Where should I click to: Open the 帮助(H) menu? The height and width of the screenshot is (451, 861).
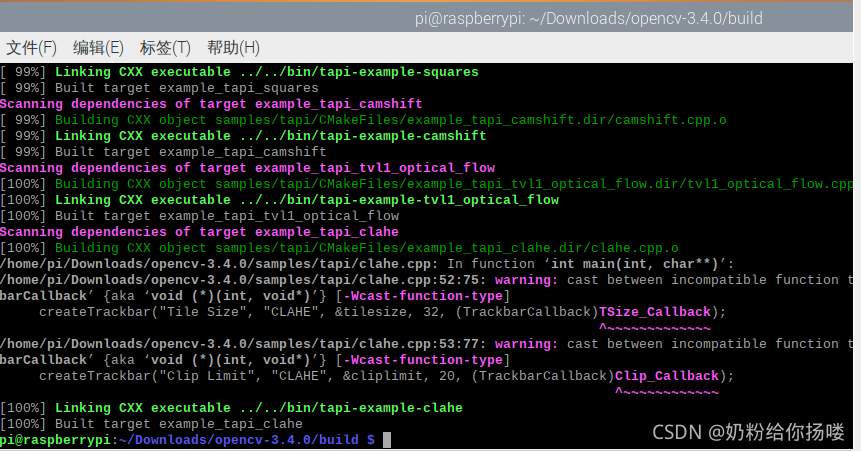[233, 48]
